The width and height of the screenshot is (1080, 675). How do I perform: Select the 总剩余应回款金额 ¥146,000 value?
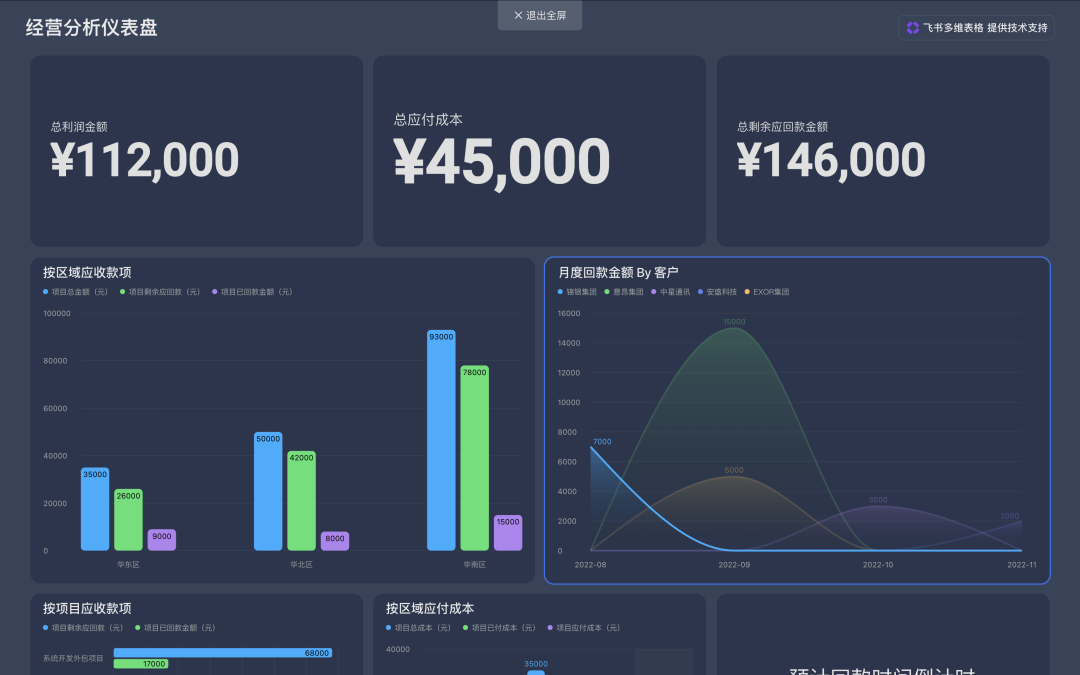click(x=831, y=160)
